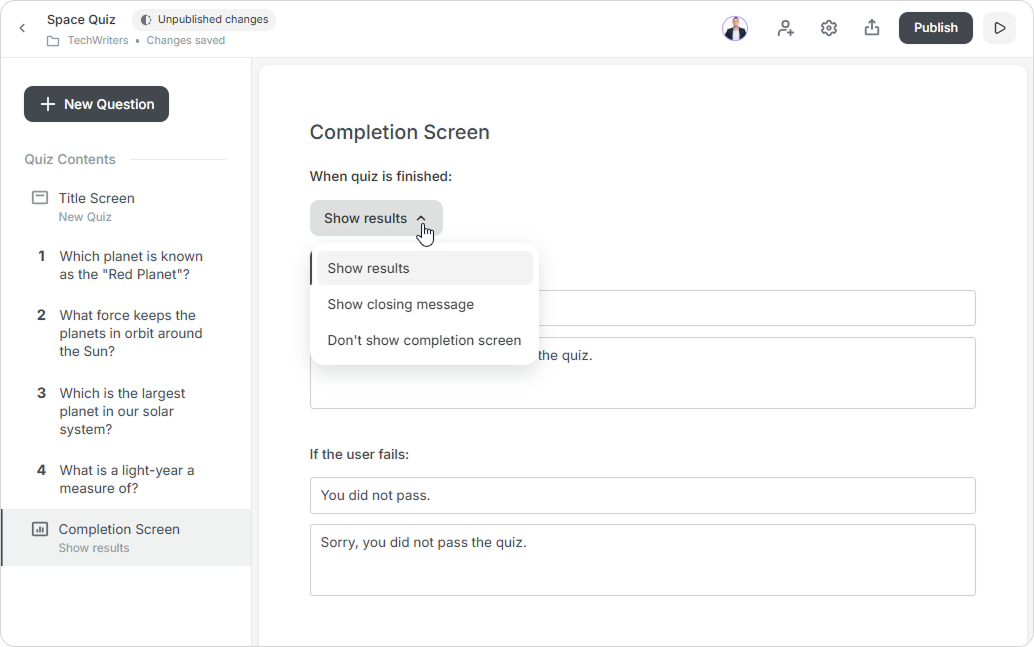
Task: Collapse the Show results dropdown
Action: [x=376, y=218]
